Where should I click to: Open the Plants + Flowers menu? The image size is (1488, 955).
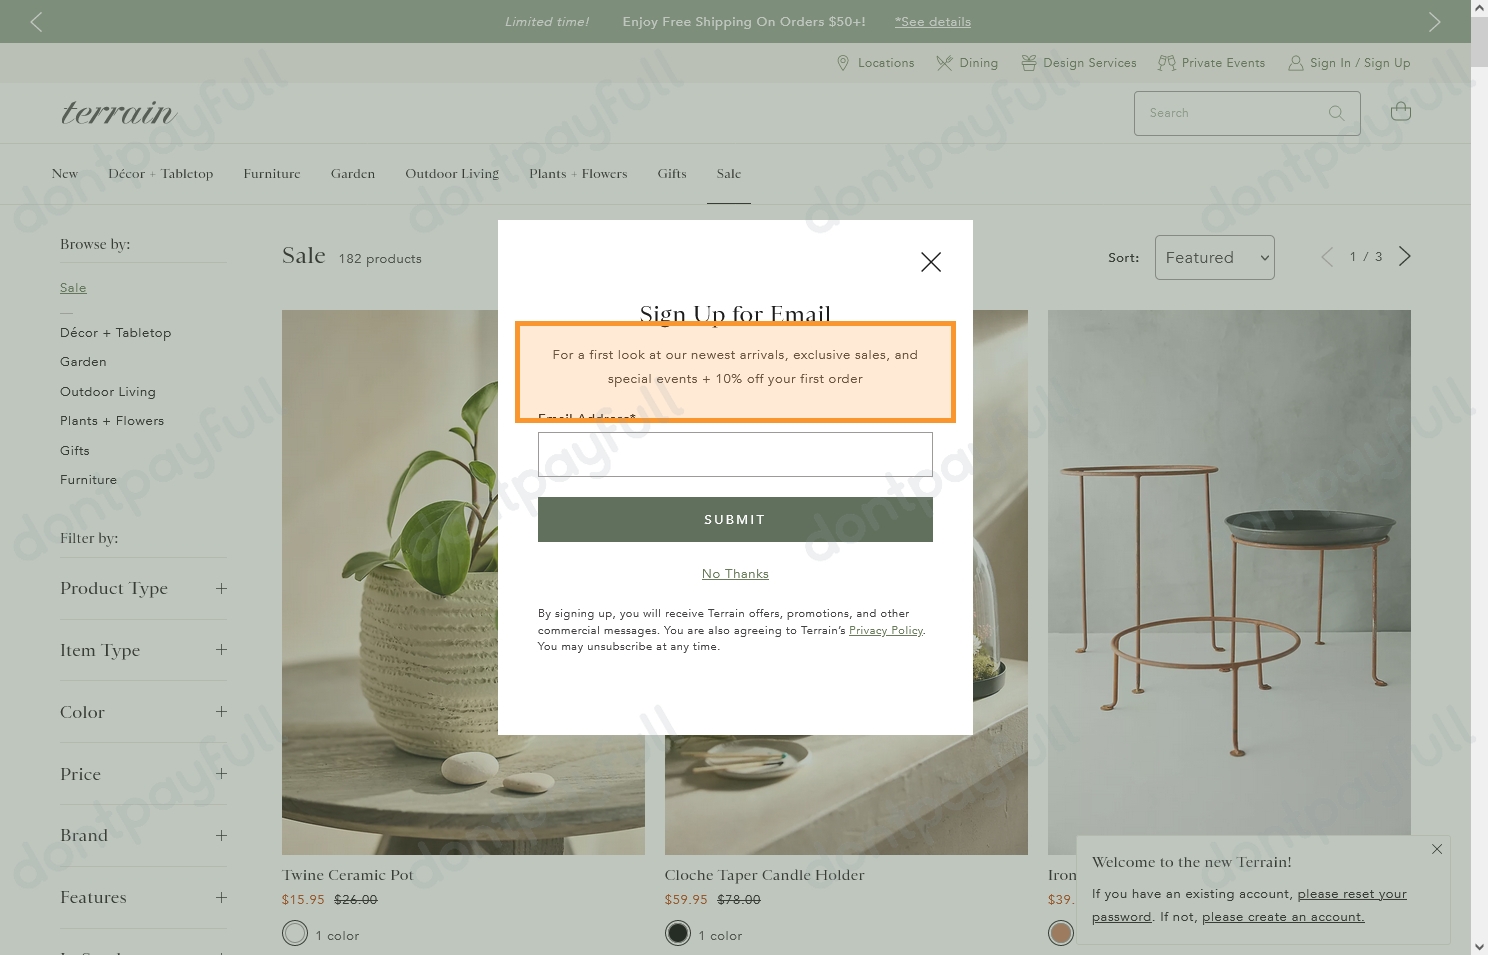[578, 174]
